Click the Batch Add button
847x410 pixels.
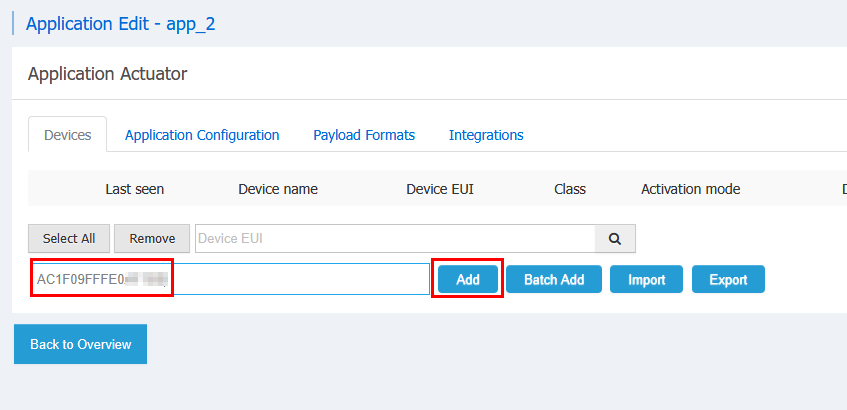(554, 279)
